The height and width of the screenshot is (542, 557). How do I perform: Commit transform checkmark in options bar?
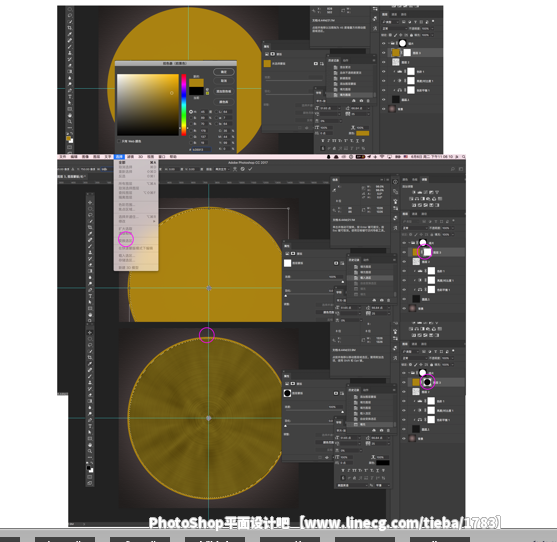(x=250, y=169)
